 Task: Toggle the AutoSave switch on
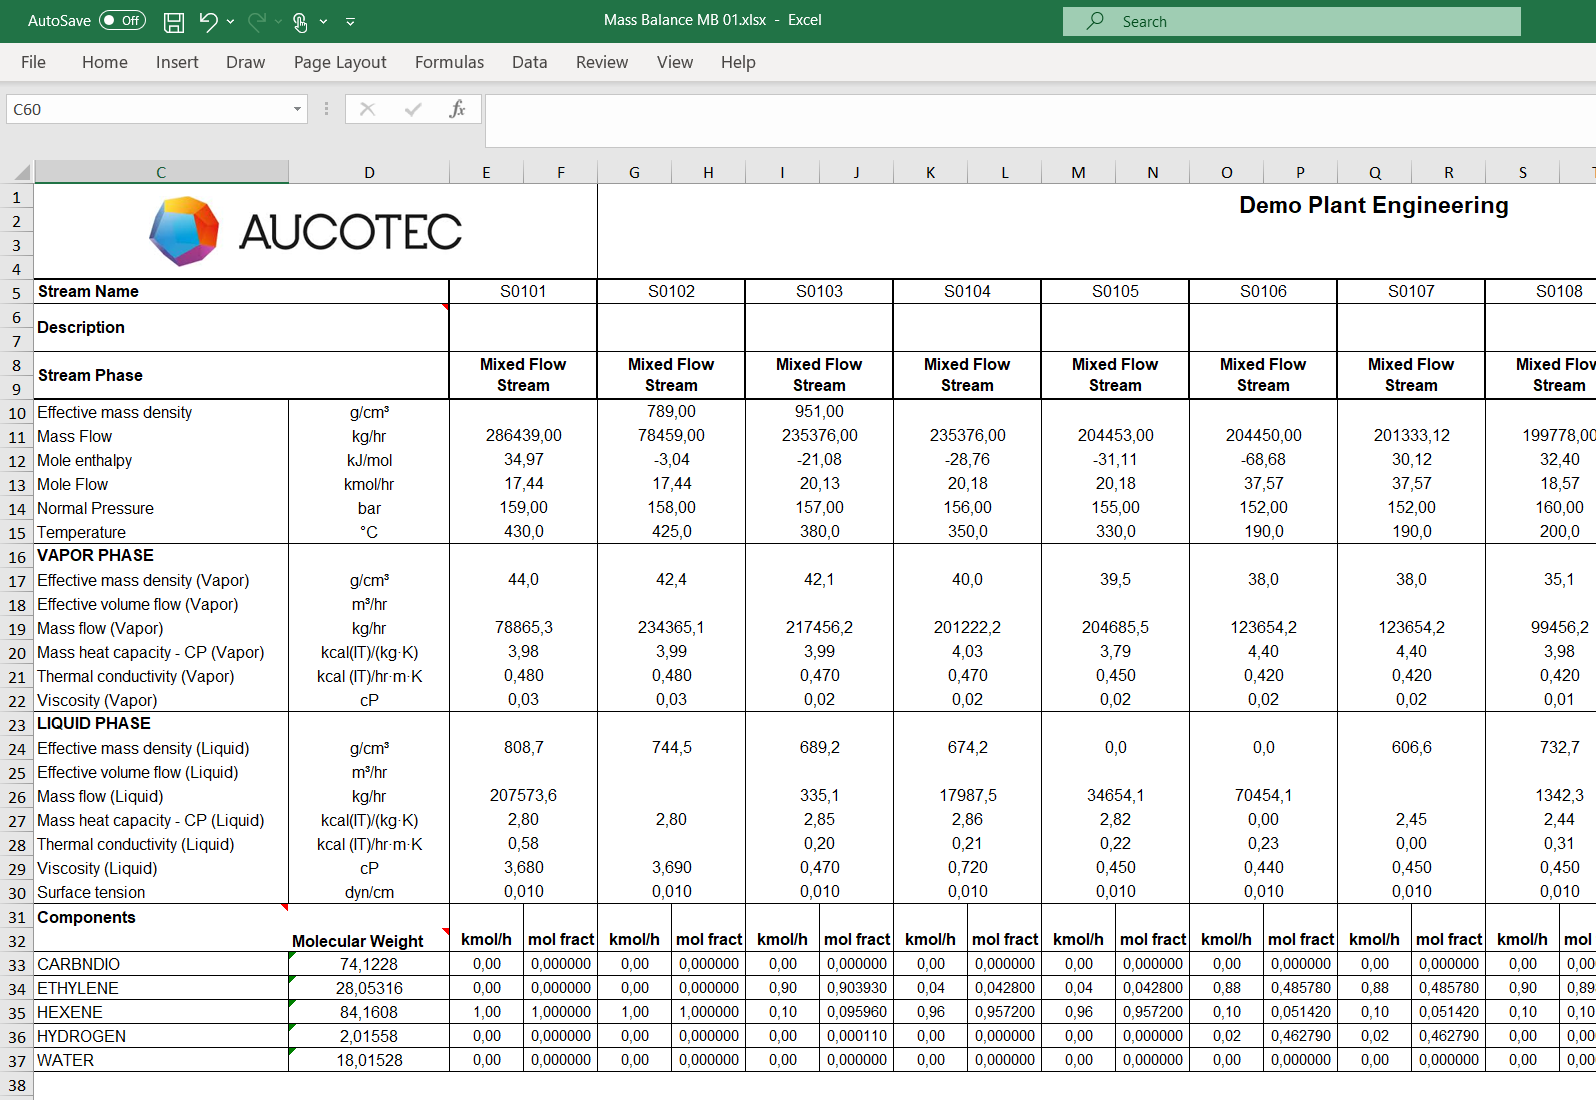(x=122, y=21)
